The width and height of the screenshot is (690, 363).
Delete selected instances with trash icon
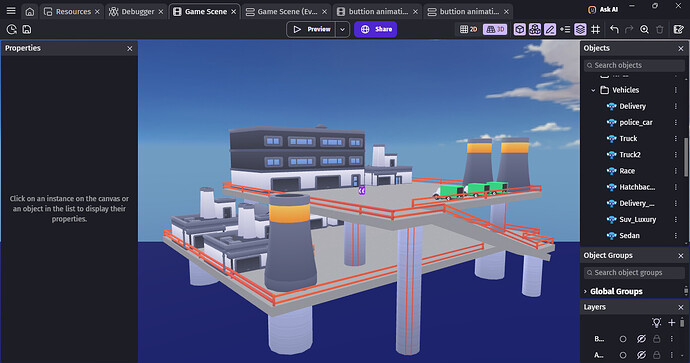click(x=660, y=29)
